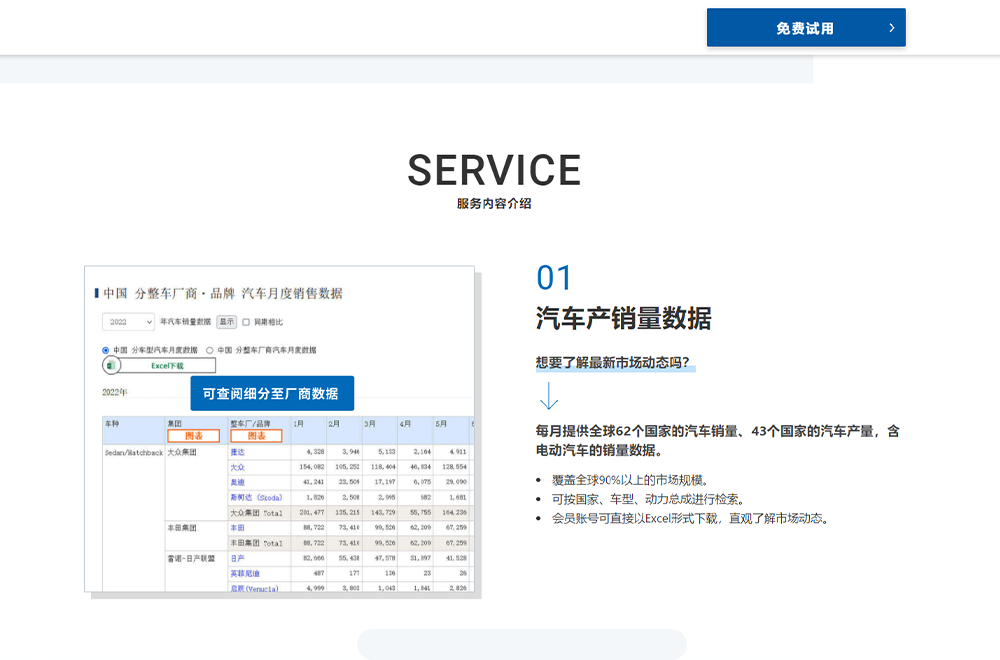
Task: Click the 服务内容介绍 subtitle
Action: pos(494,203)
